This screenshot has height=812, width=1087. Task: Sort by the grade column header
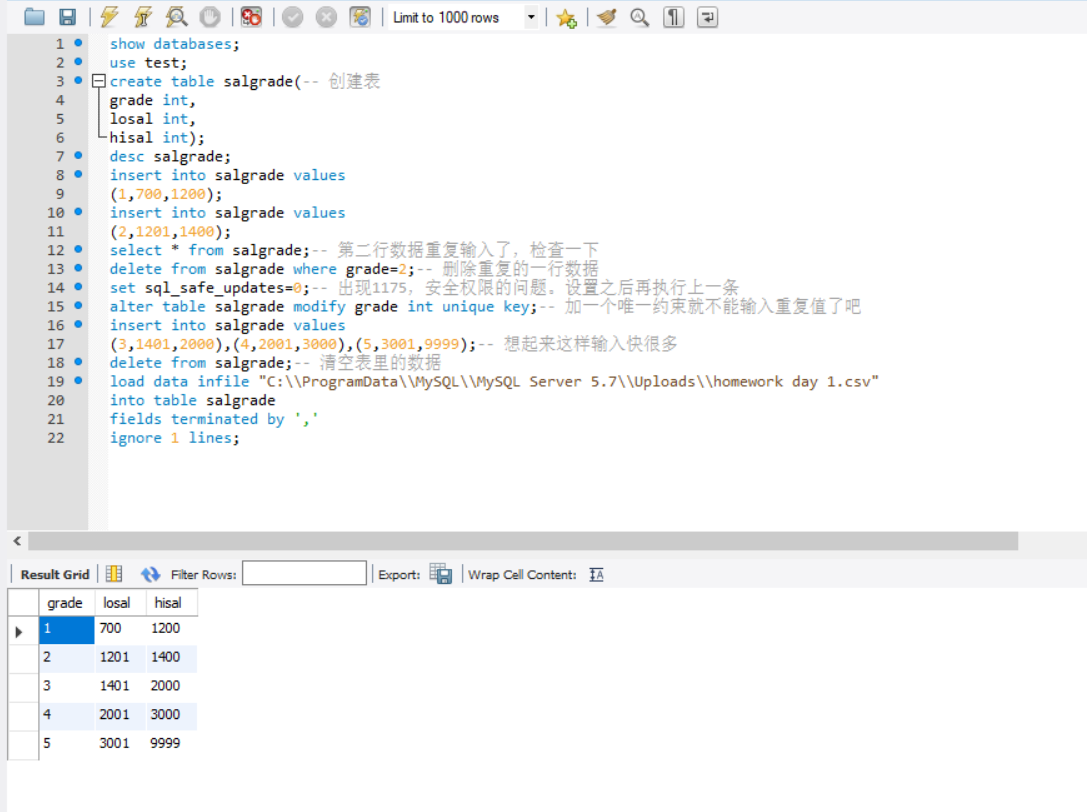65,603
